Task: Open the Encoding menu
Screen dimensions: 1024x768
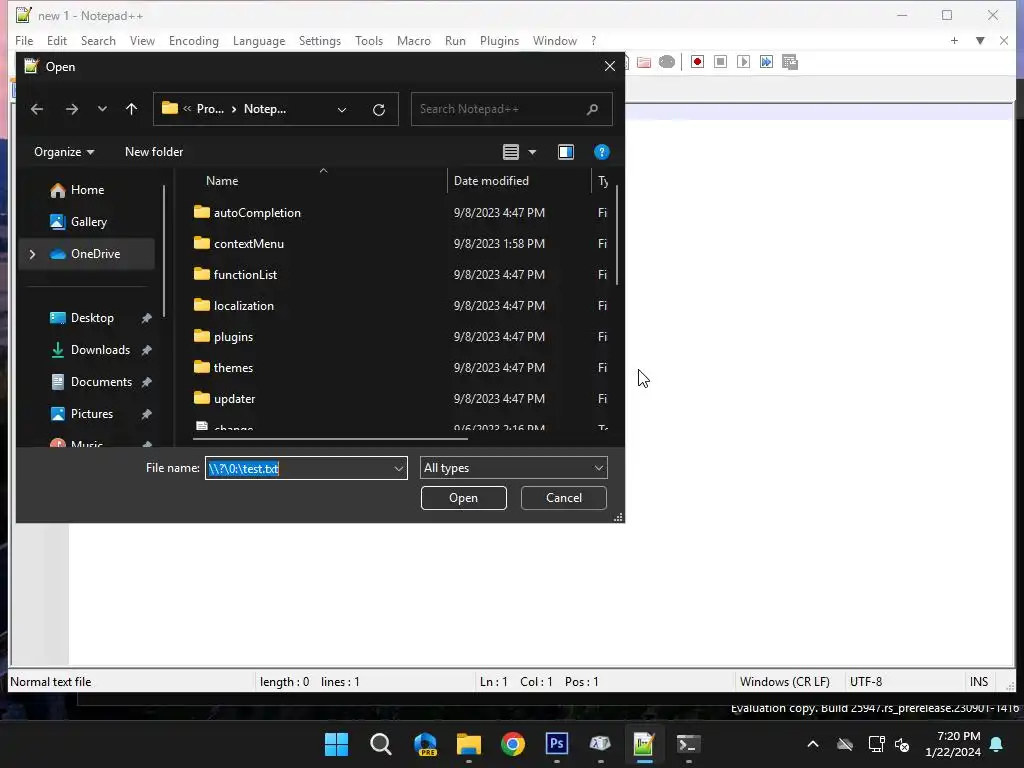Action: [193, 40]
